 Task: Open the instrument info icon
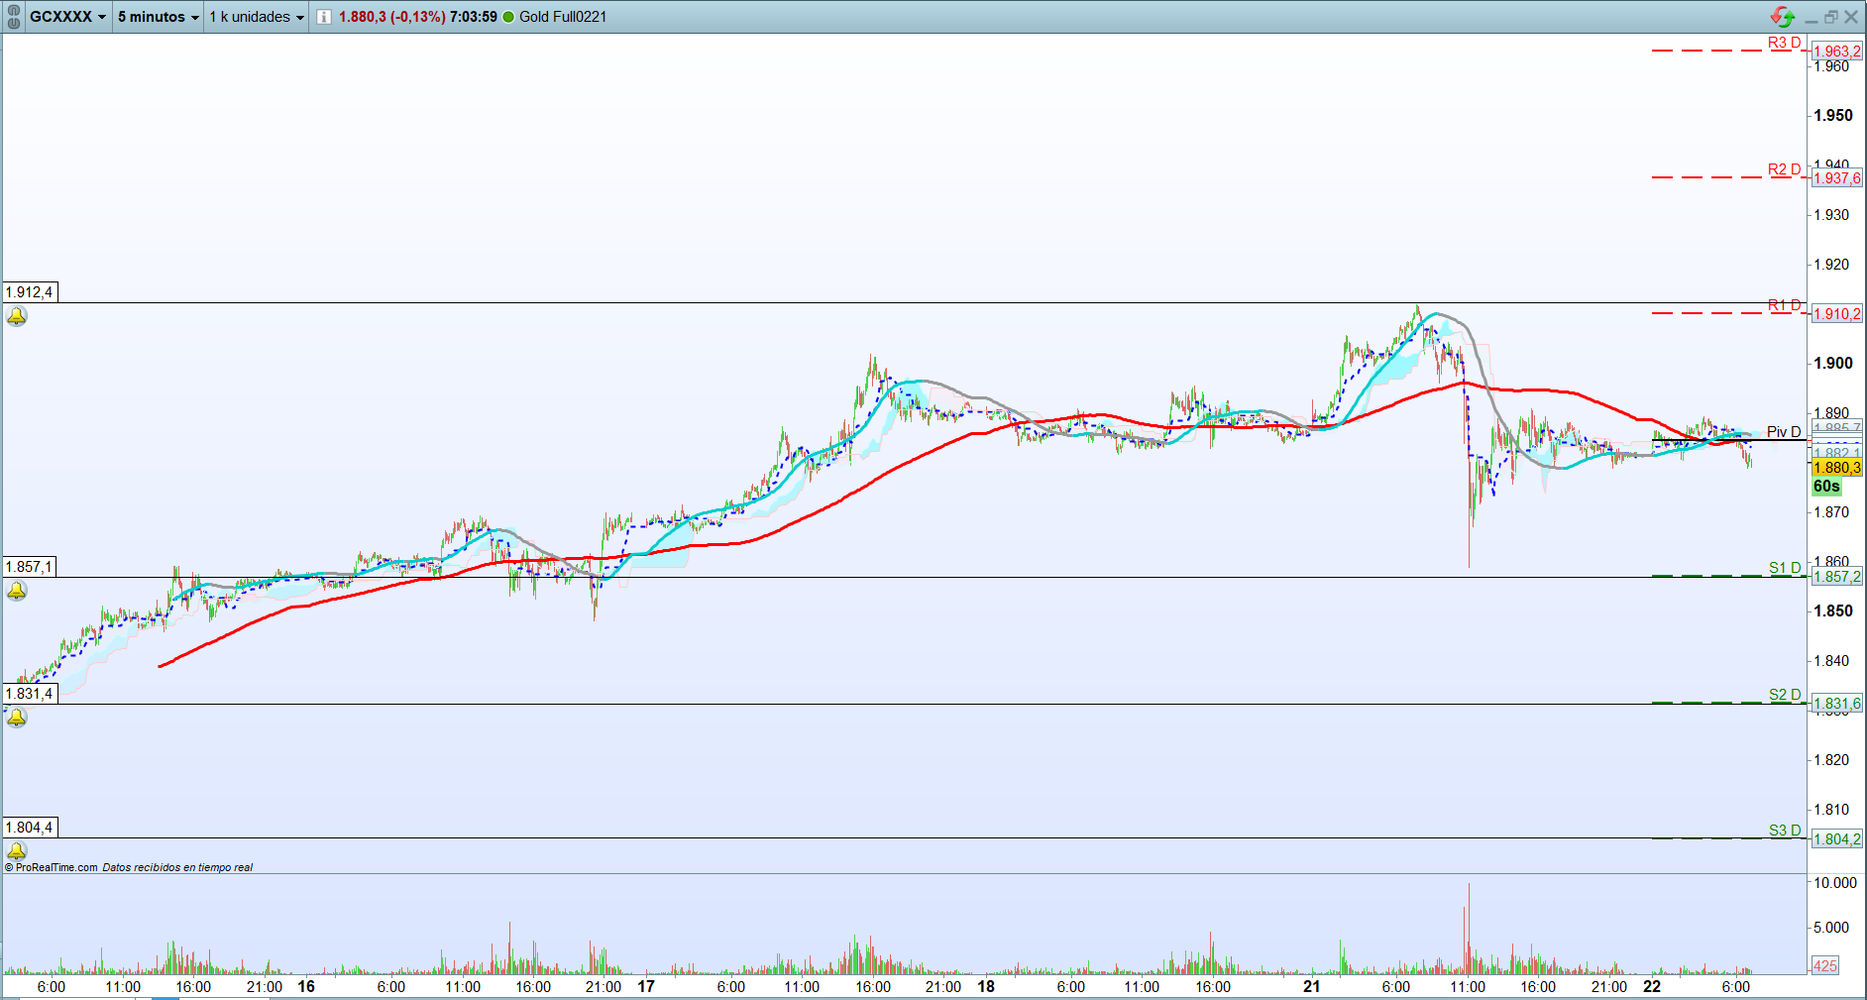(x=323, y=17)
